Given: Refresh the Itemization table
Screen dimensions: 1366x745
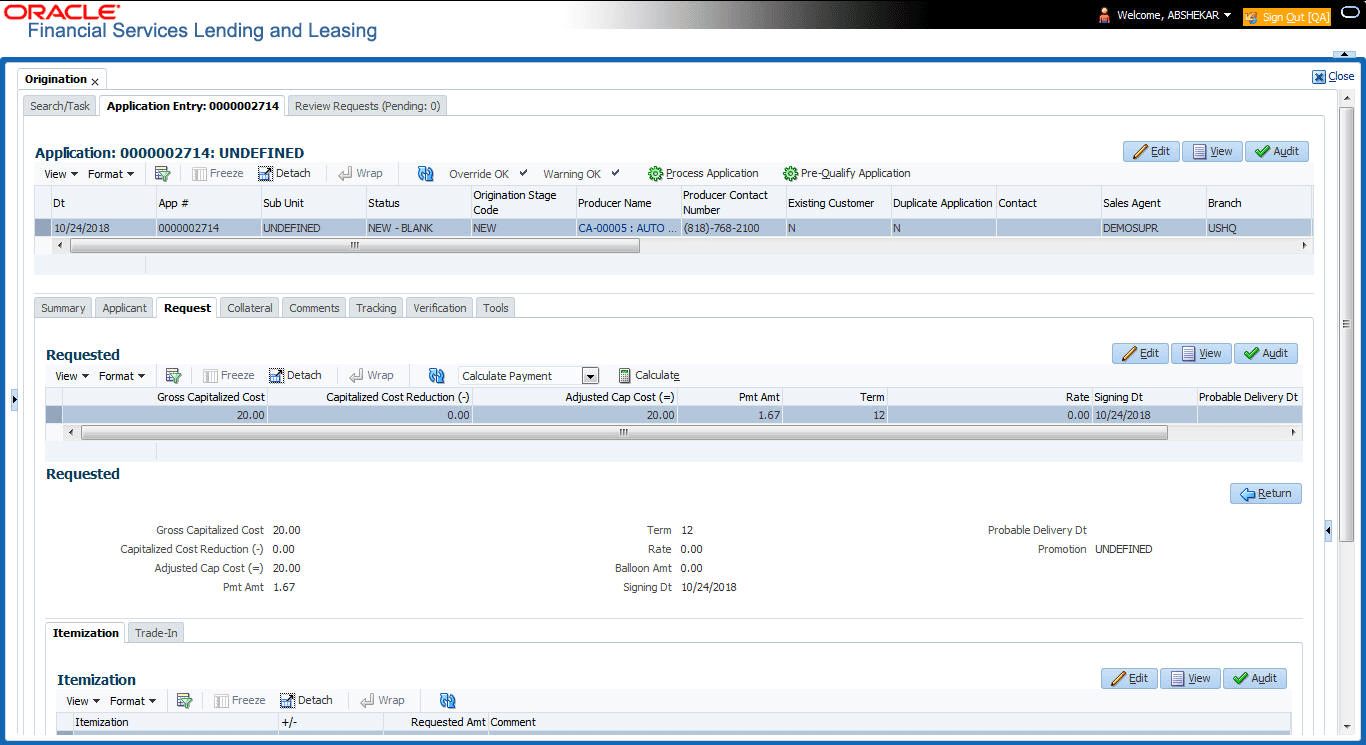Looking at the screenshot, I should tap(448, 701).
